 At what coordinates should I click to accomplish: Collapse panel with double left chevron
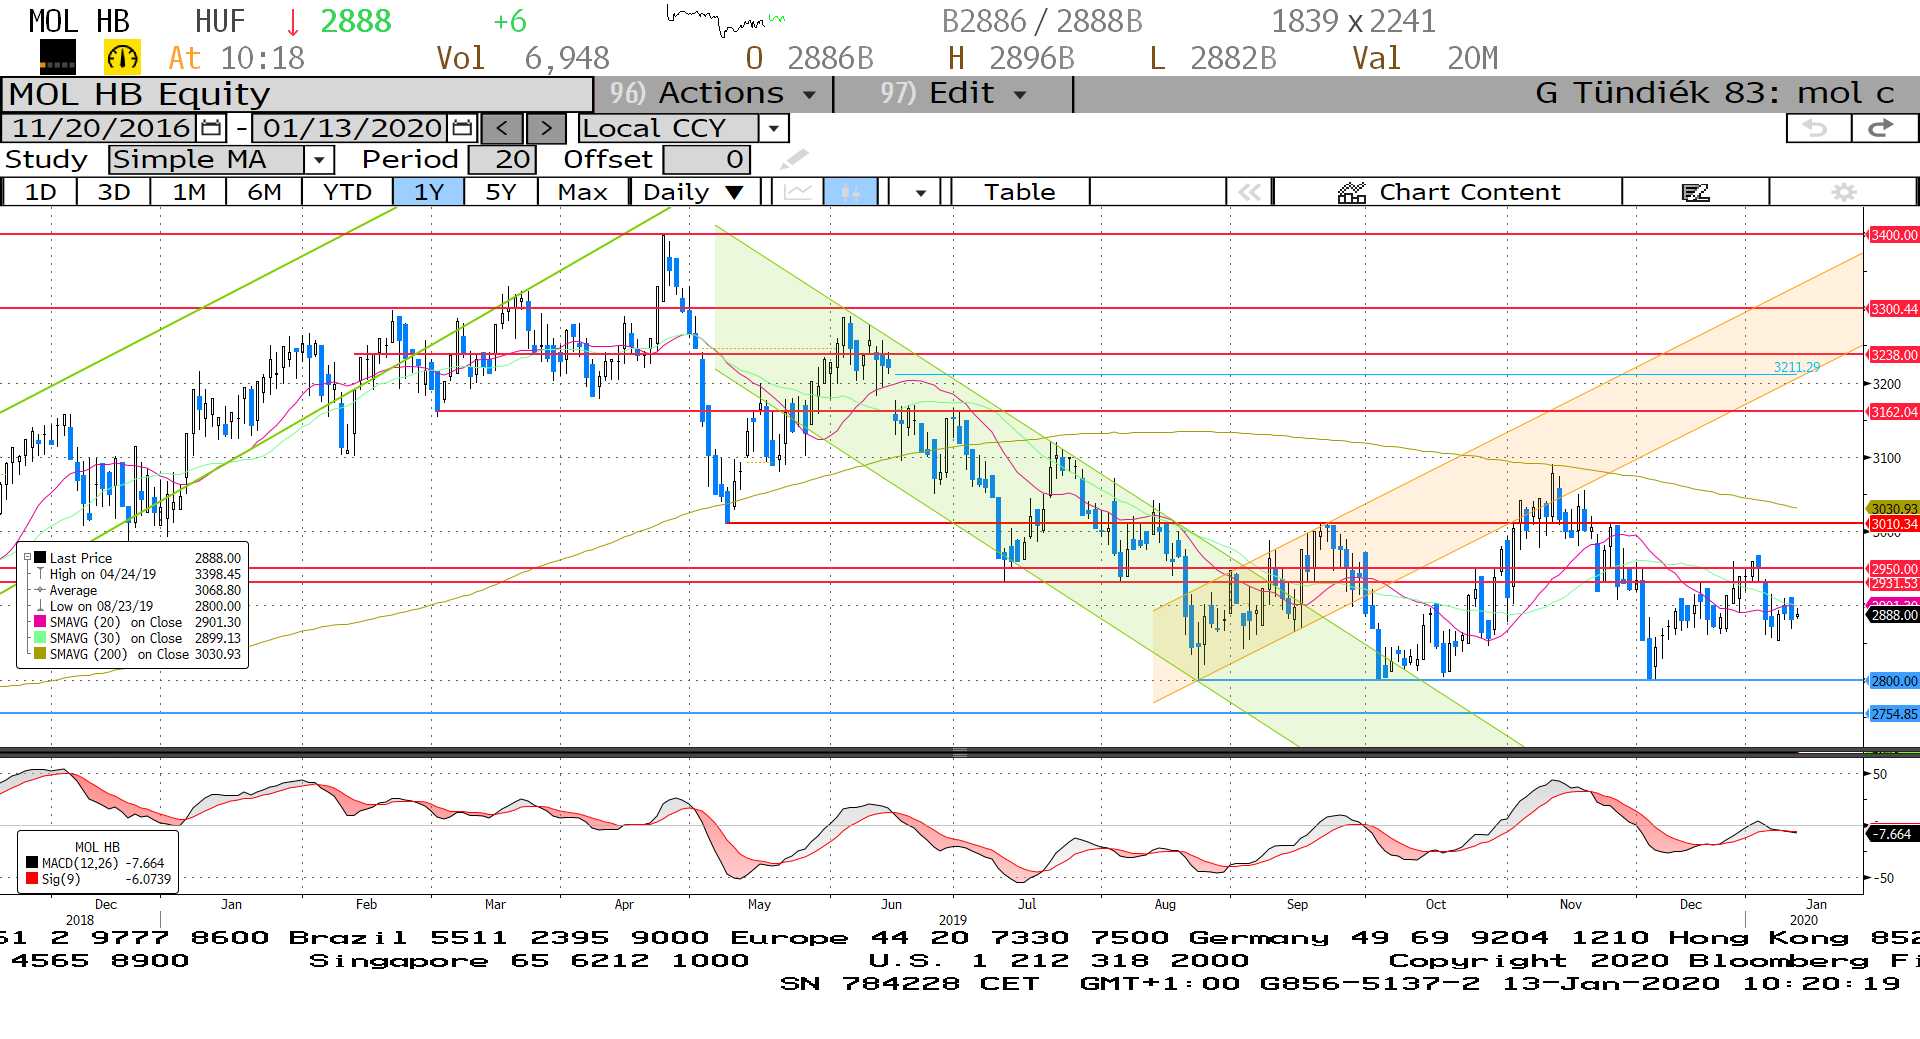(1249, 192)
